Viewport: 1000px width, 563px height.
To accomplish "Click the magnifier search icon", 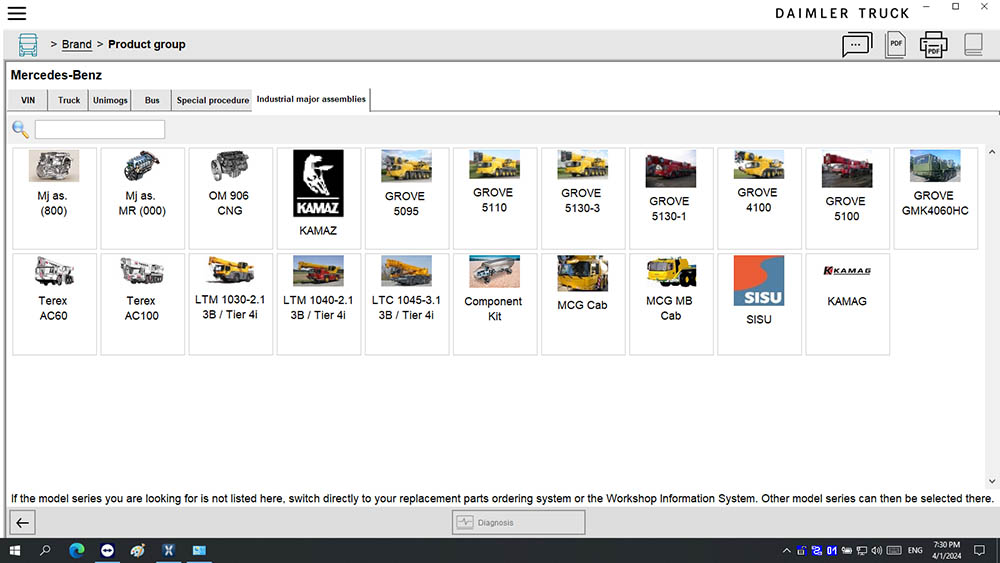I will point(20,129).
